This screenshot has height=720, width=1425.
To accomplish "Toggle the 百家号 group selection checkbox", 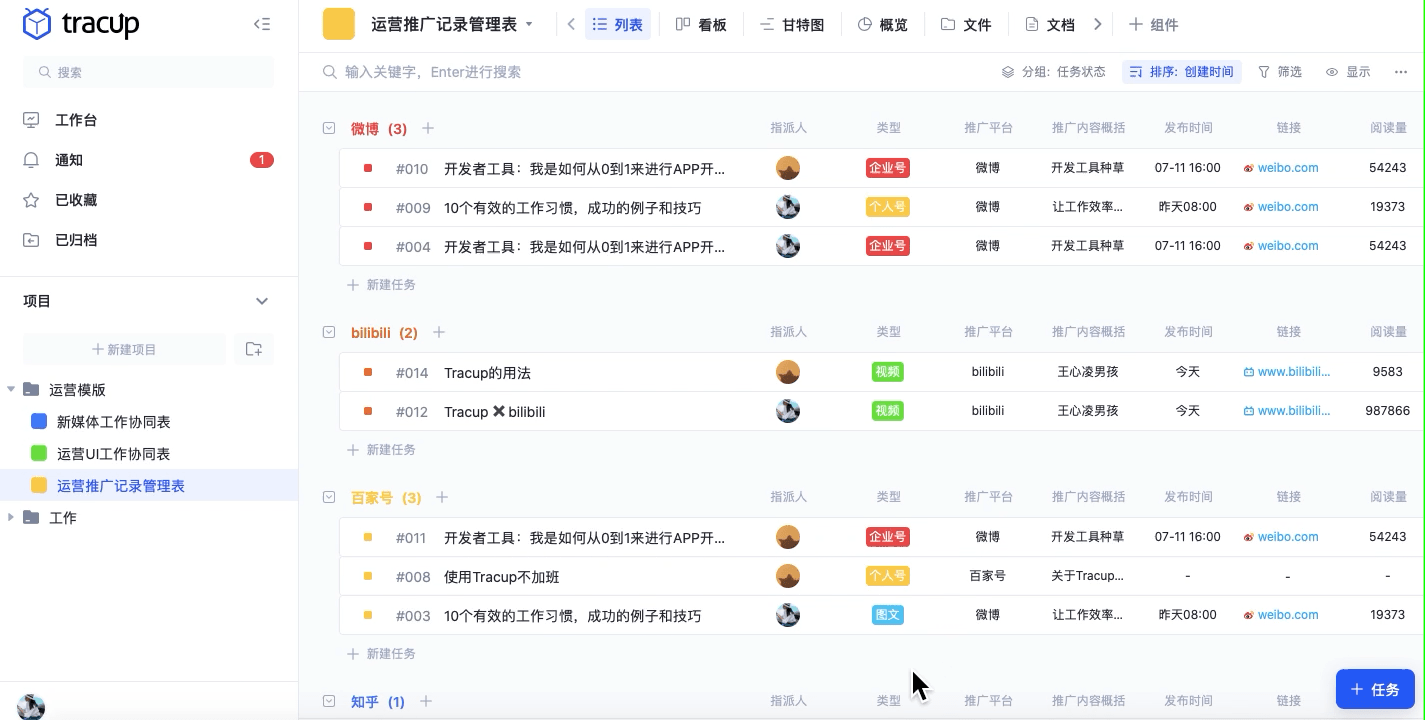I will [328, 497].
